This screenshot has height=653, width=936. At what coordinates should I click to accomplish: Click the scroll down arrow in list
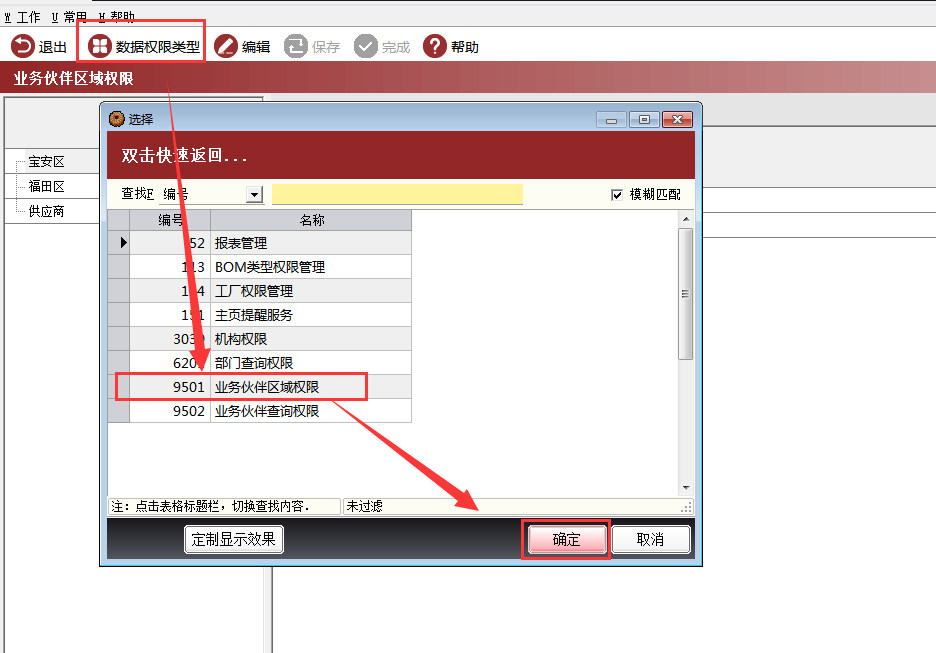pos(686,488)
